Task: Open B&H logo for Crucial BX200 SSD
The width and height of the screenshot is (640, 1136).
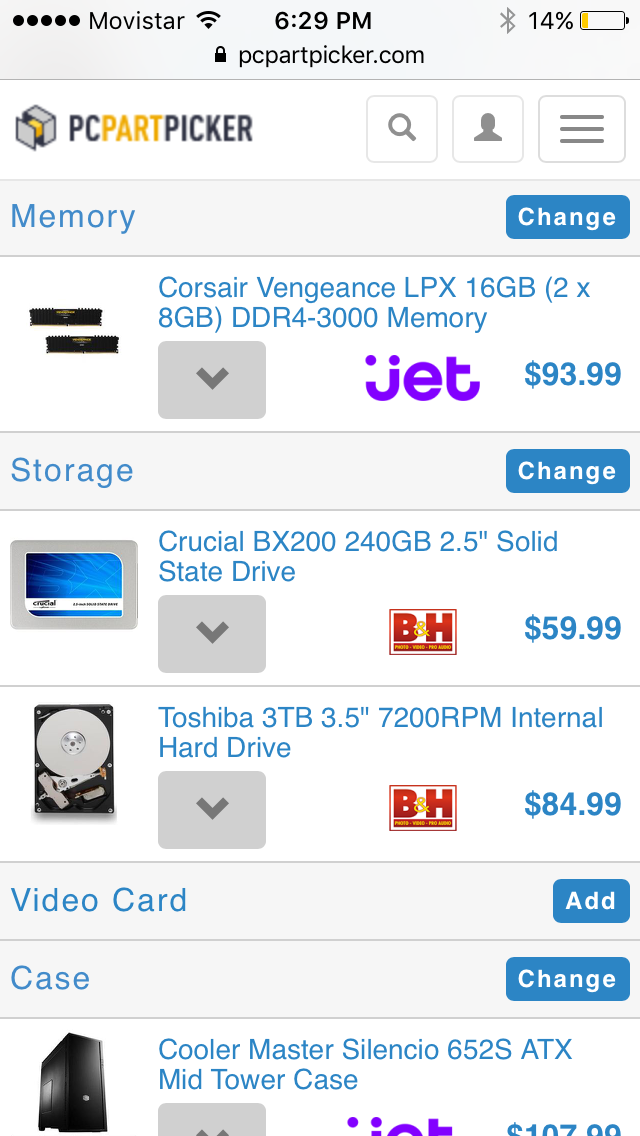Action: [x=423, y=632]
